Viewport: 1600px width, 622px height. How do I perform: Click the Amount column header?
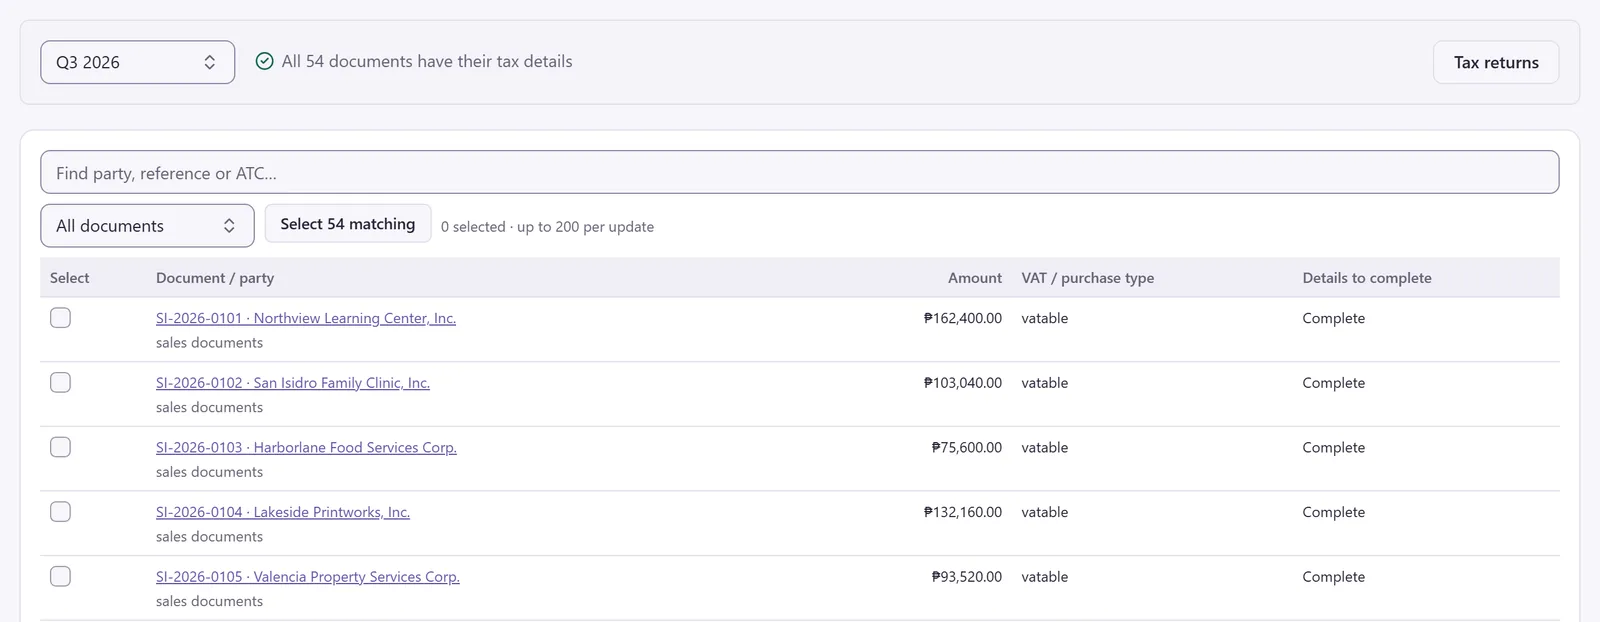point(975,278)
